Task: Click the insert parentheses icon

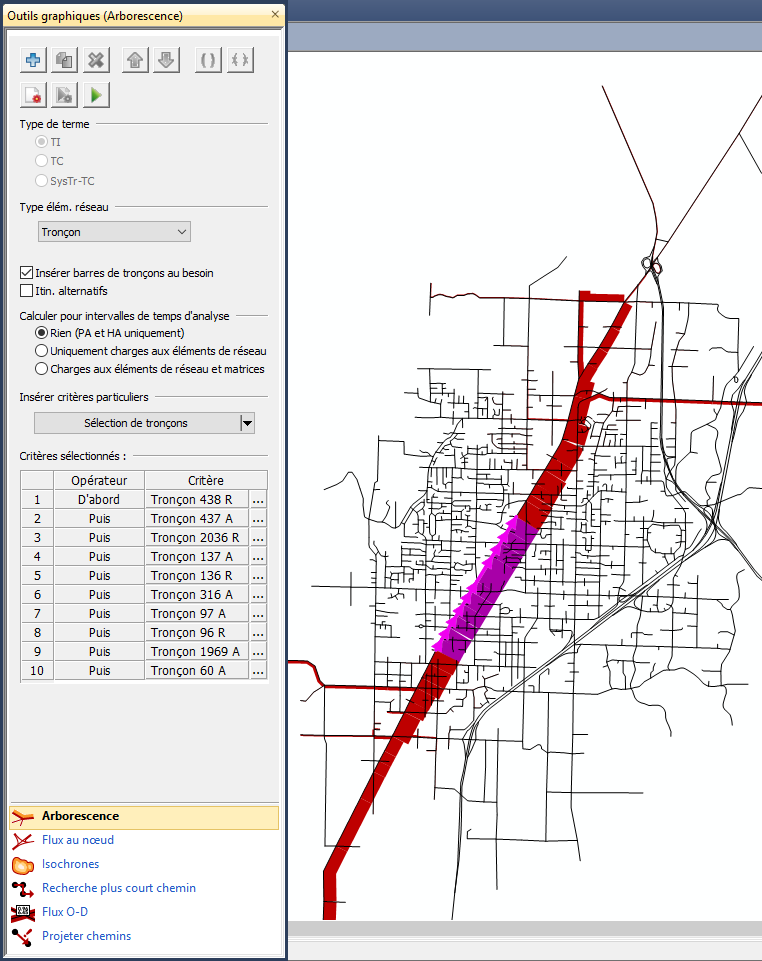Action: point(208,60)
